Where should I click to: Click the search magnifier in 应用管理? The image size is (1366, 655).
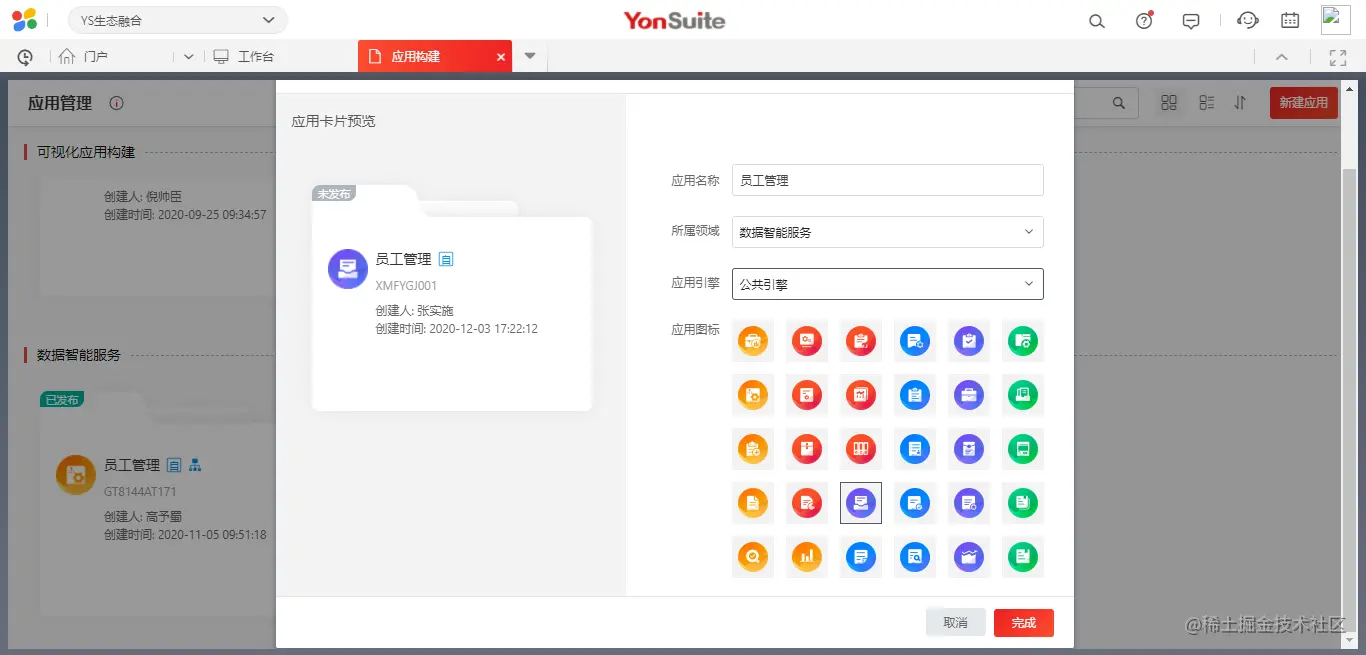(1120, 102)
